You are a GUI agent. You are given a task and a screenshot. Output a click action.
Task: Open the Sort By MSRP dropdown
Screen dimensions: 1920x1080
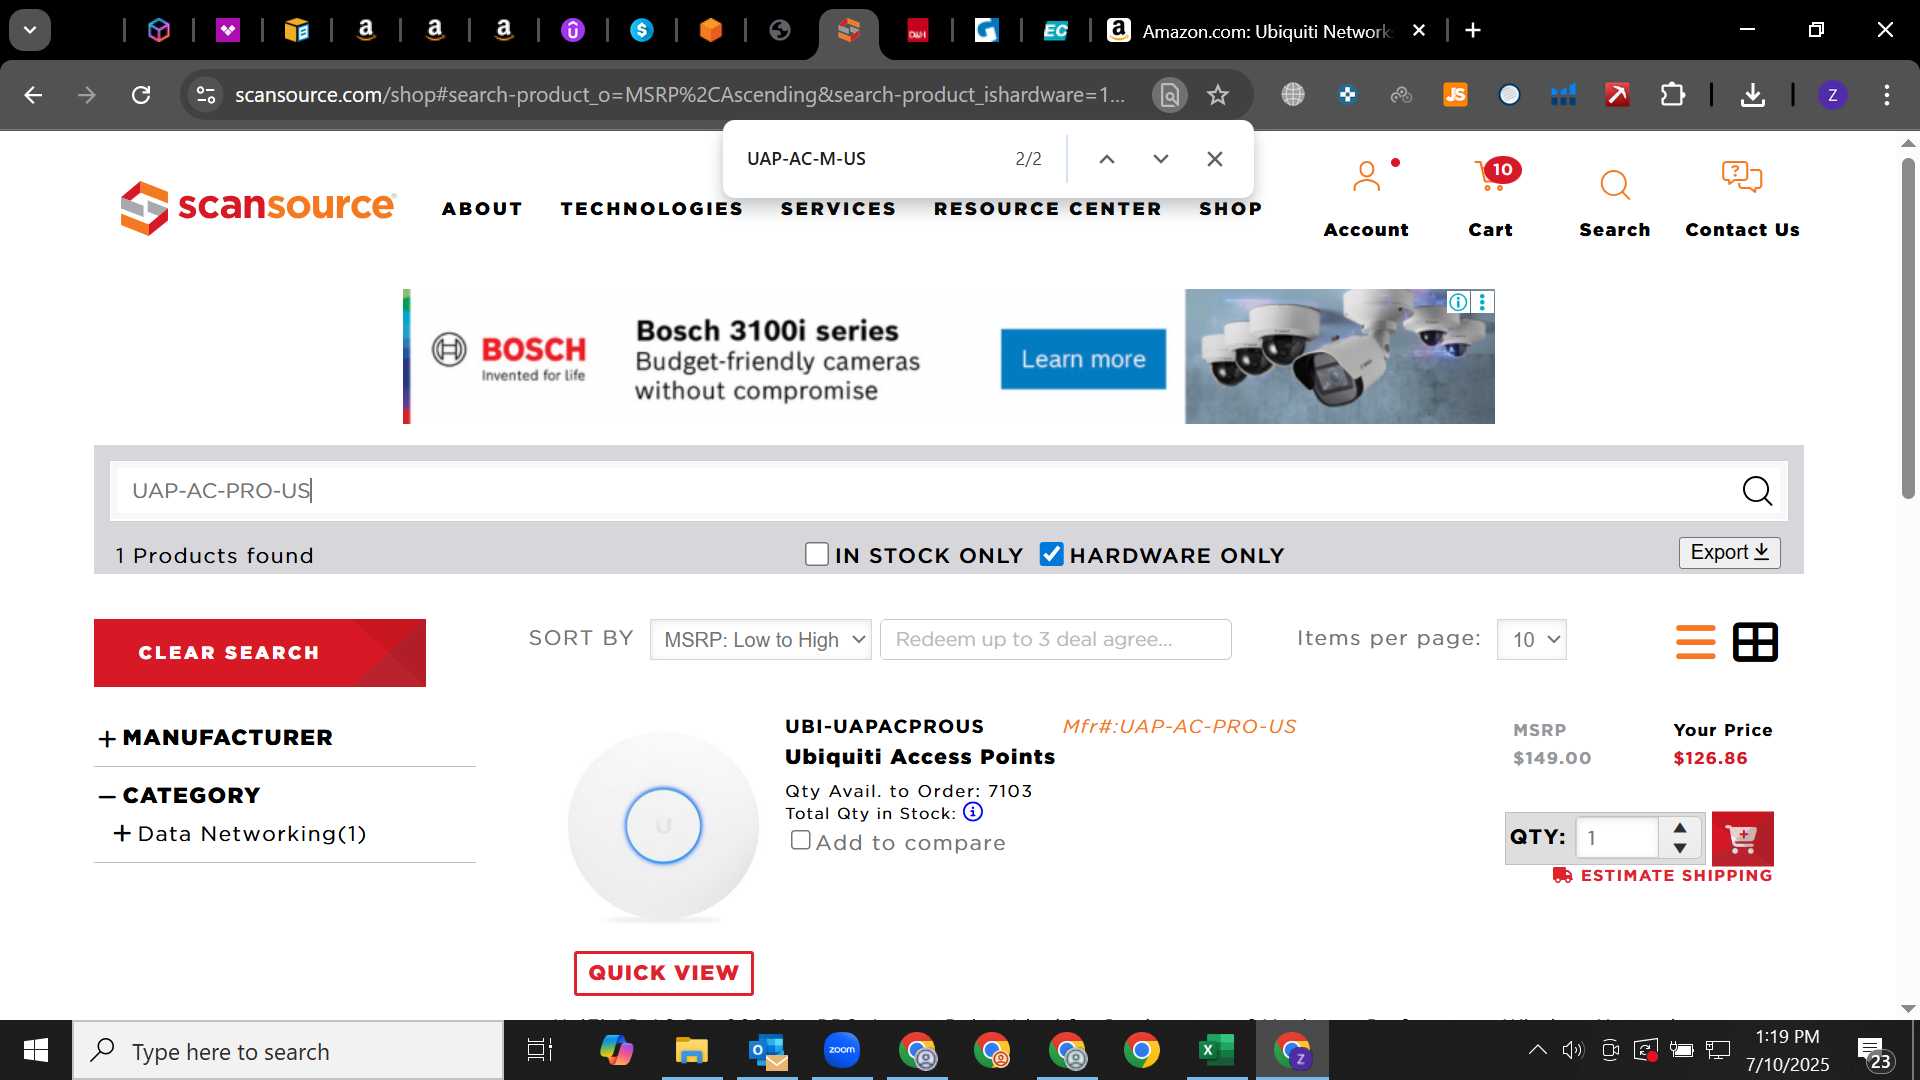coord(760,640)
